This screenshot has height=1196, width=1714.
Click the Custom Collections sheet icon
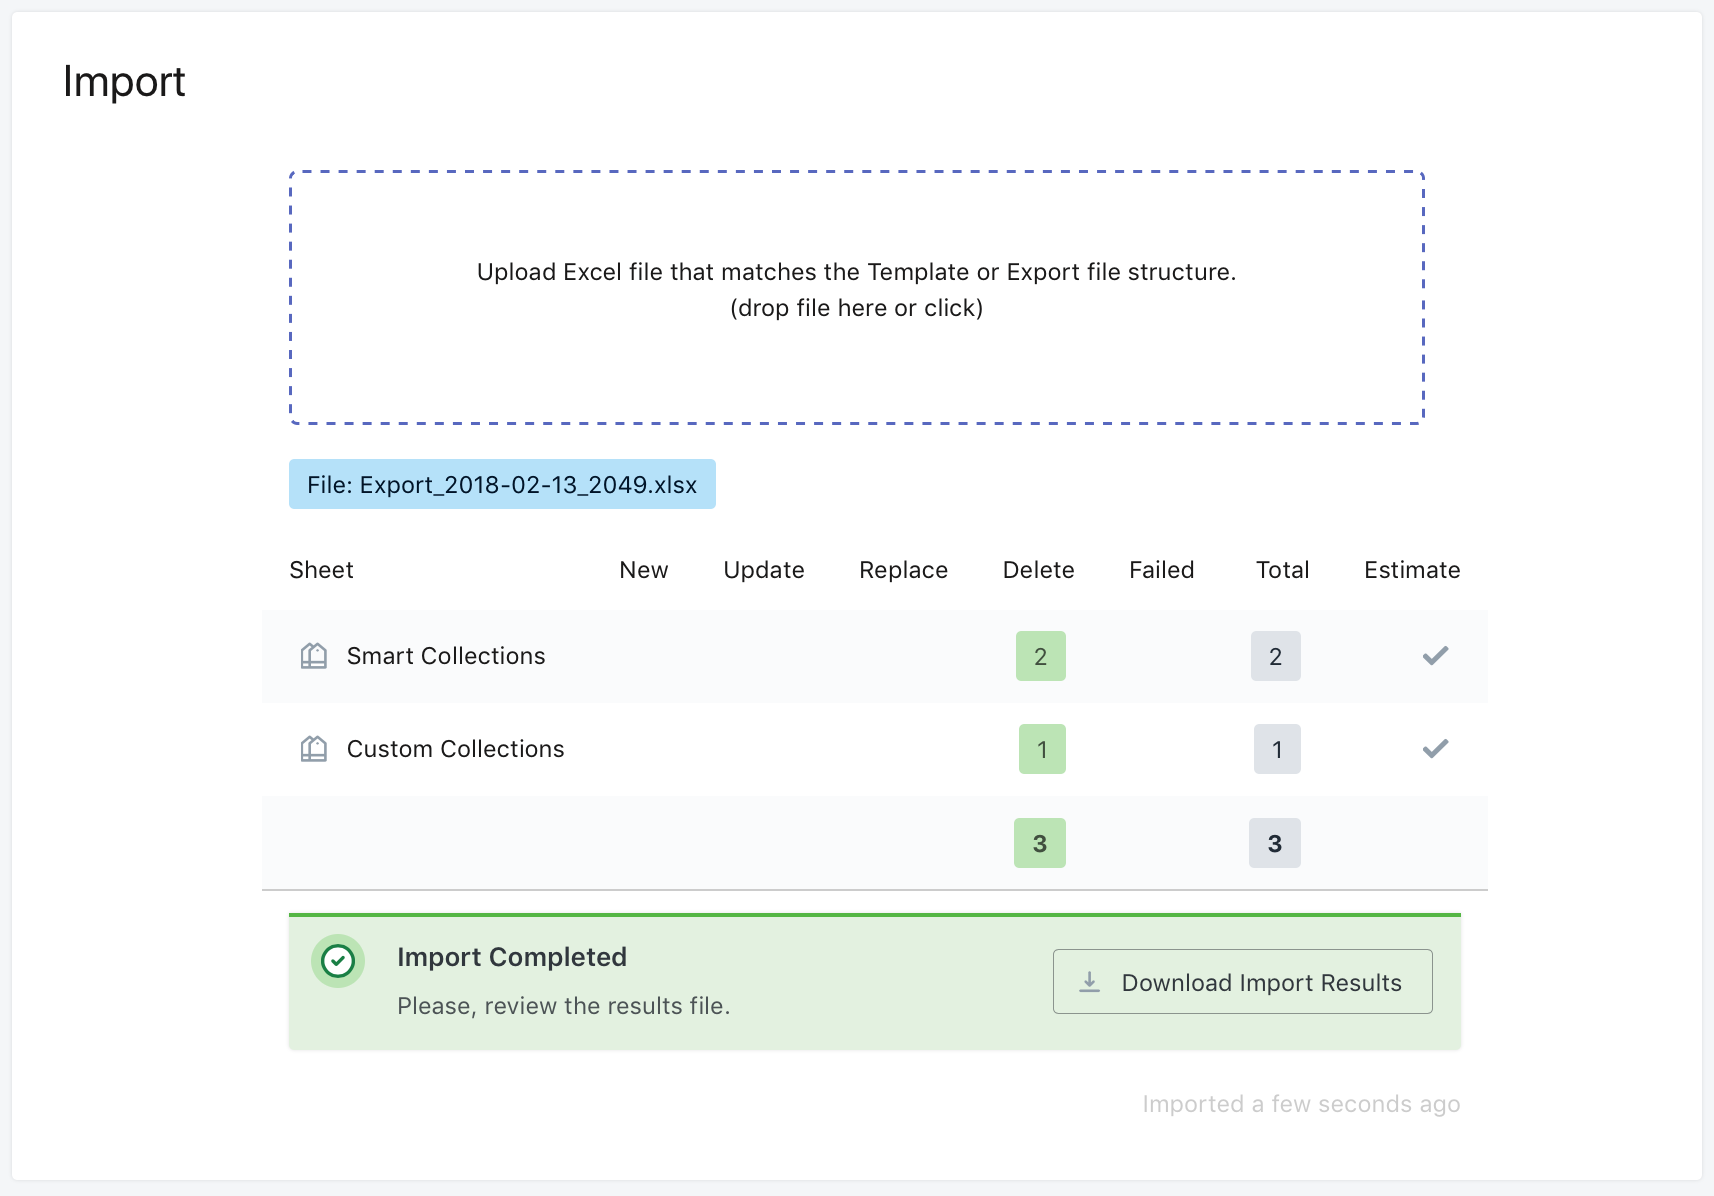pos(314,749)
